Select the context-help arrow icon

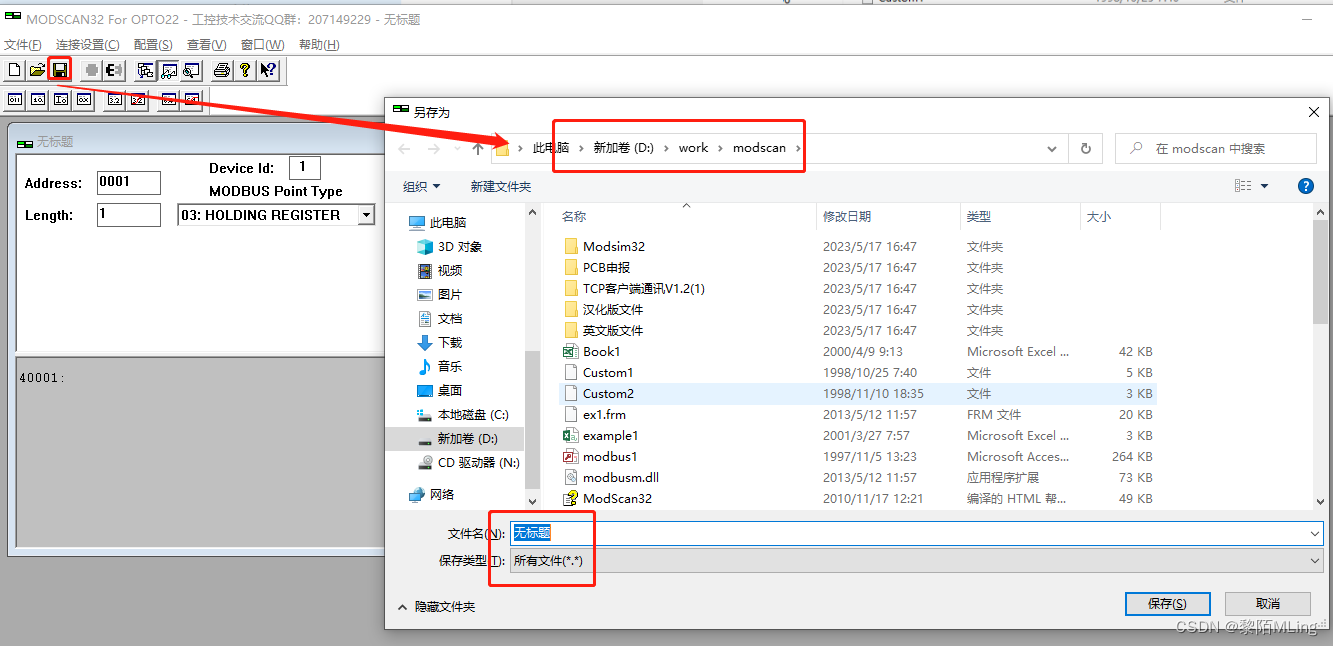(x=268, y=70)
